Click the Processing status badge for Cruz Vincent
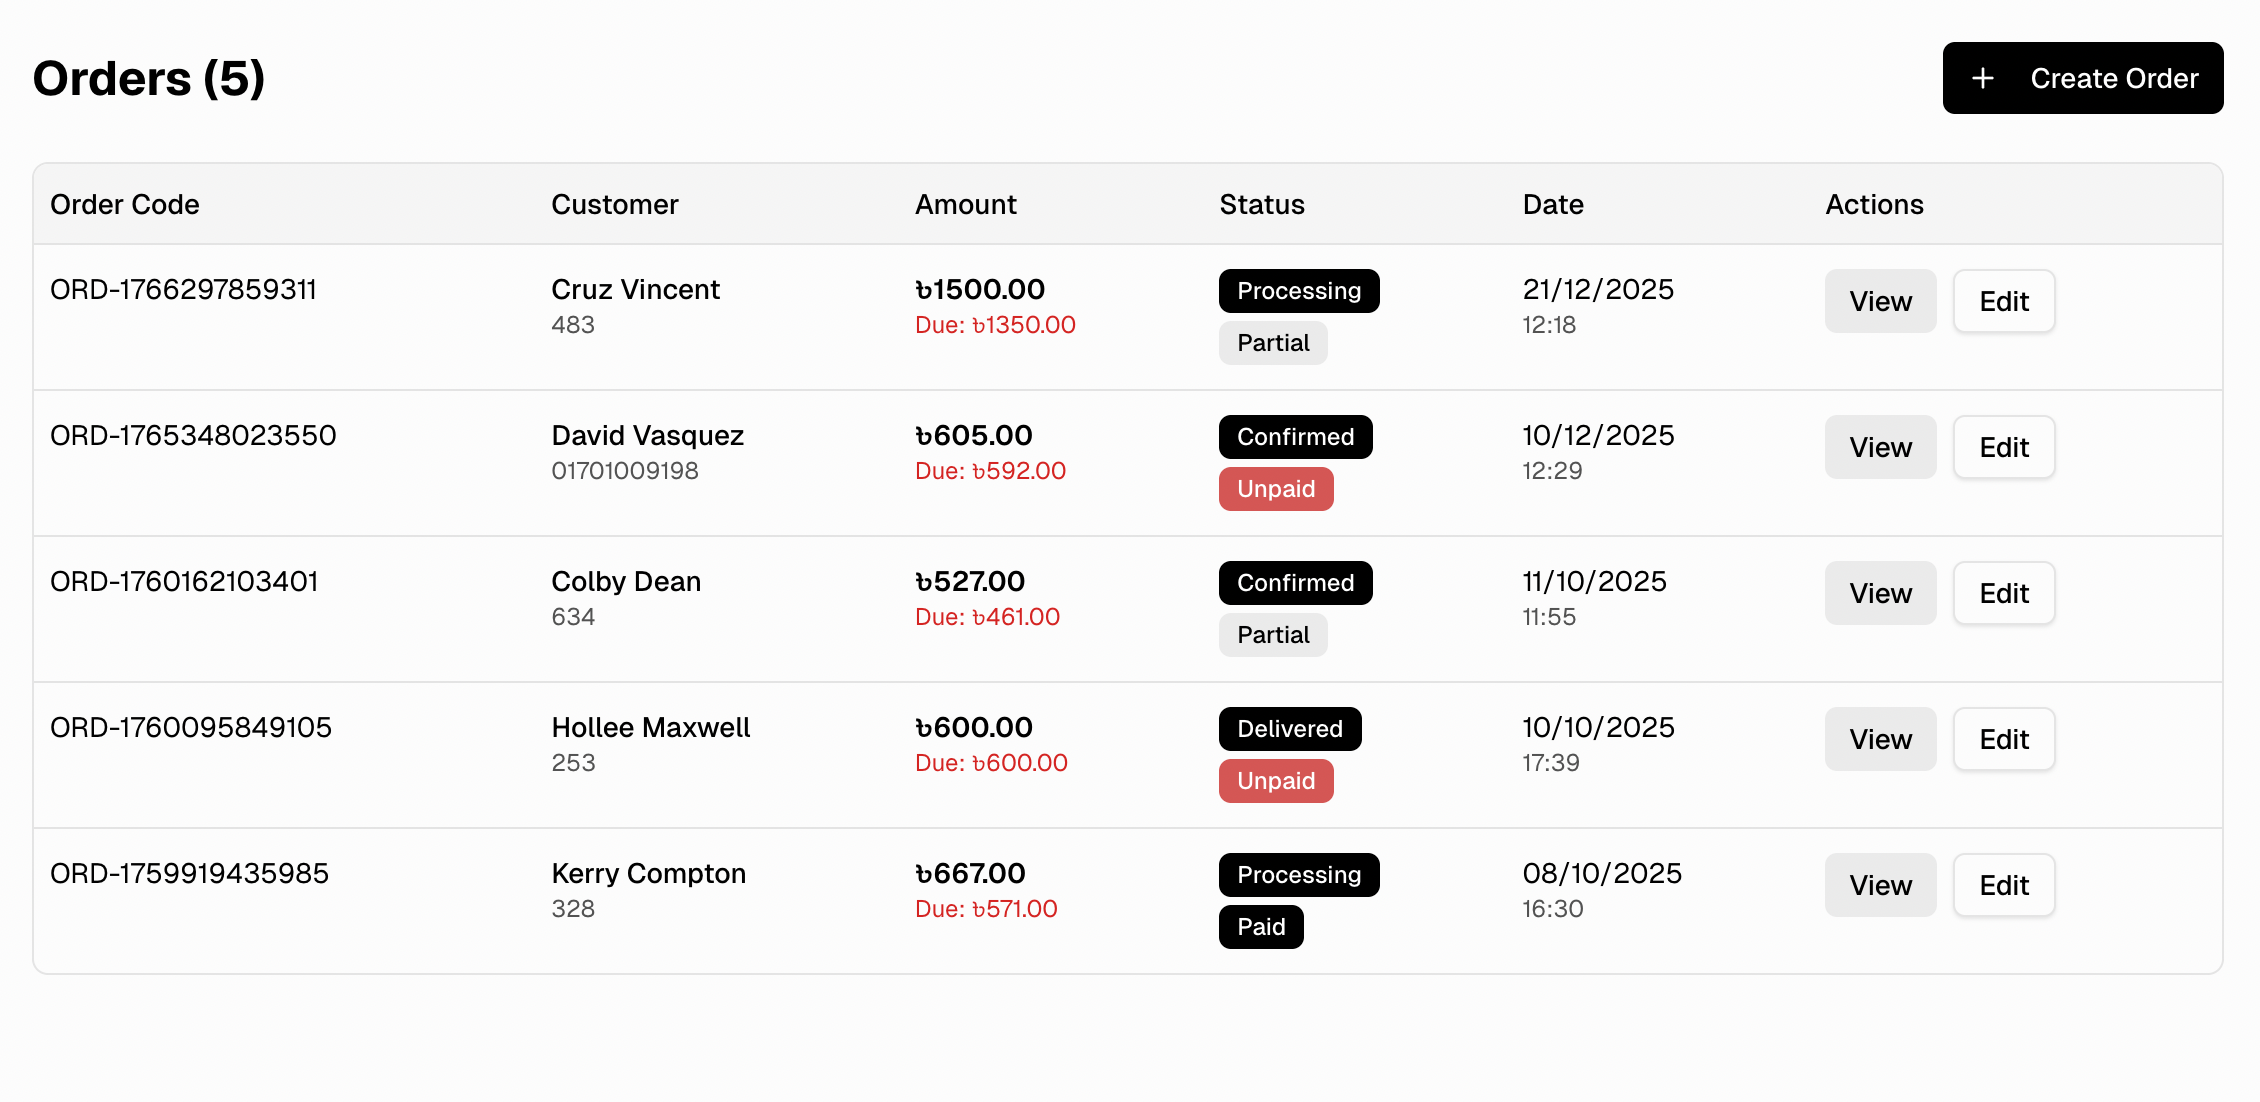 (1299, 290)
